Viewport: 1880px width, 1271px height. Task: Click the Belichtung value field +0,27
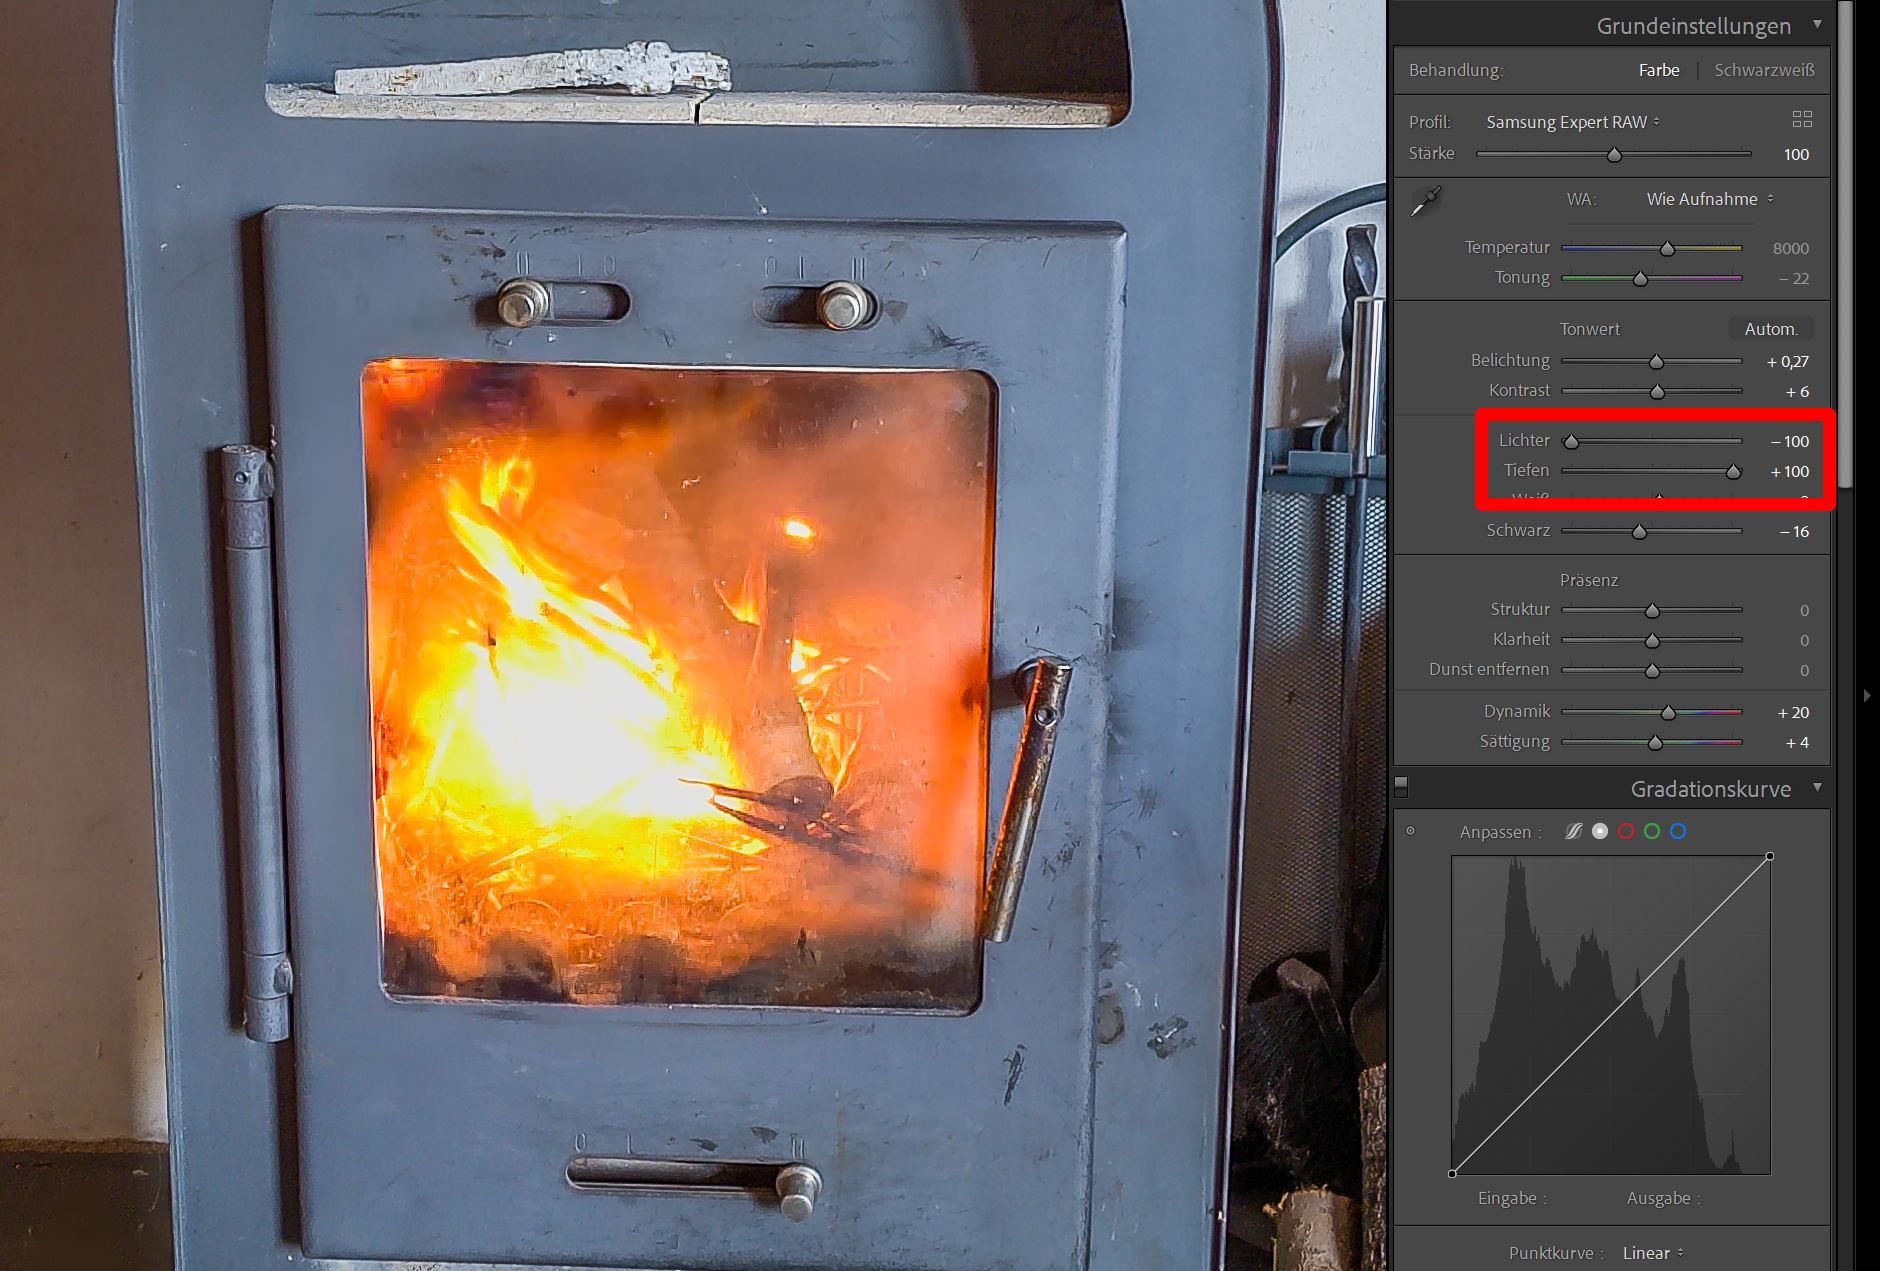tap(1787, 361)
